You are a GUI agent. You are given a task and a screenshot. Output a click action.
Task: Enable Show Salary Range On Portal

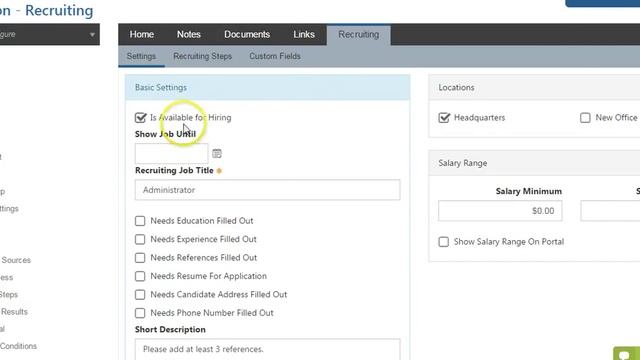(x=444, y=242)
